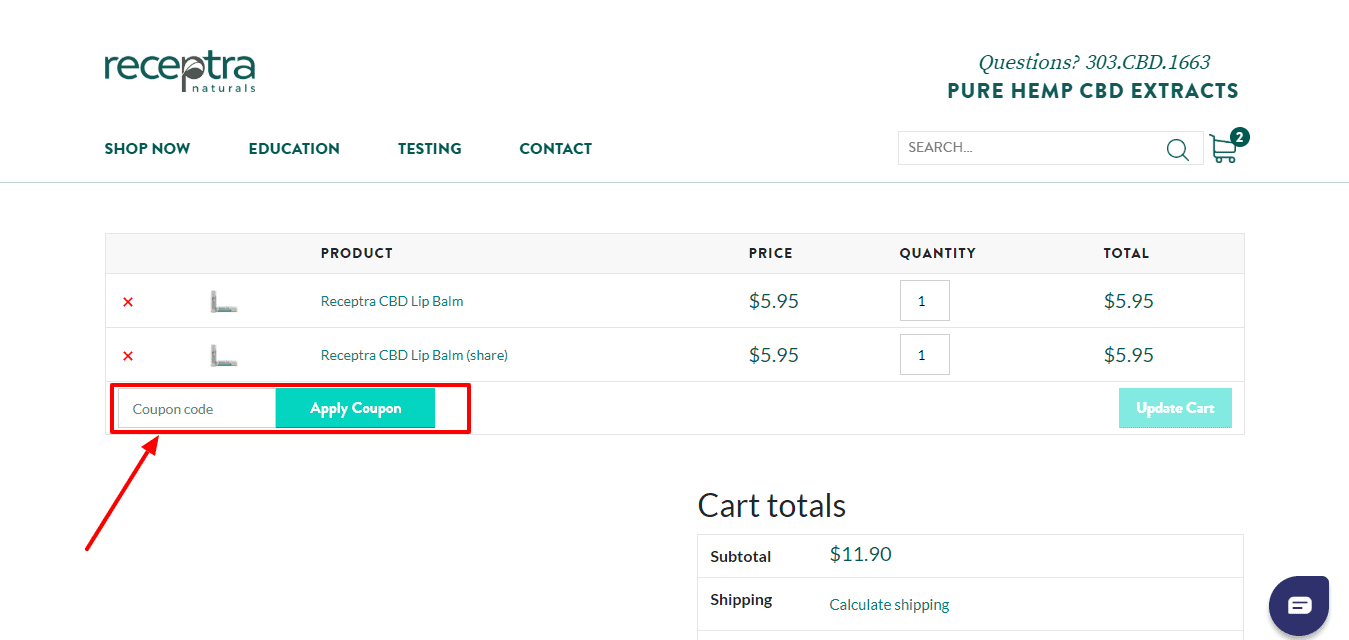Navigate to the Contact page
This screenshot has height=640, width=1349.
556,149
